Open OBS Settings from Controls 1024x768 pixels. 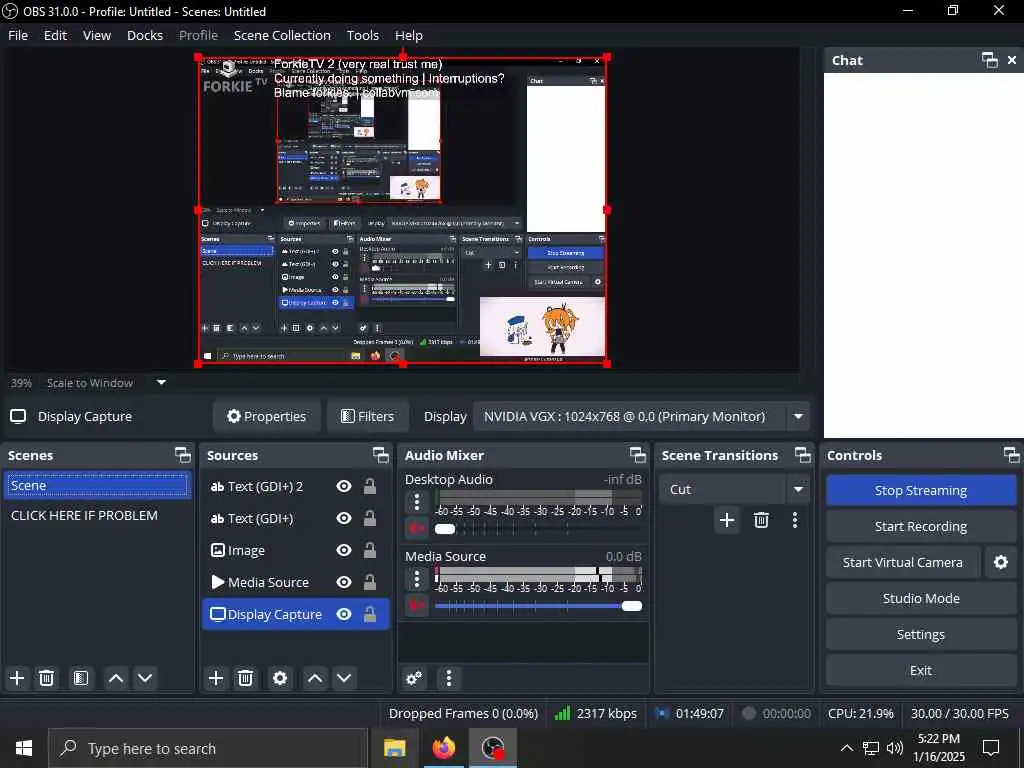[x=921, y=634]
